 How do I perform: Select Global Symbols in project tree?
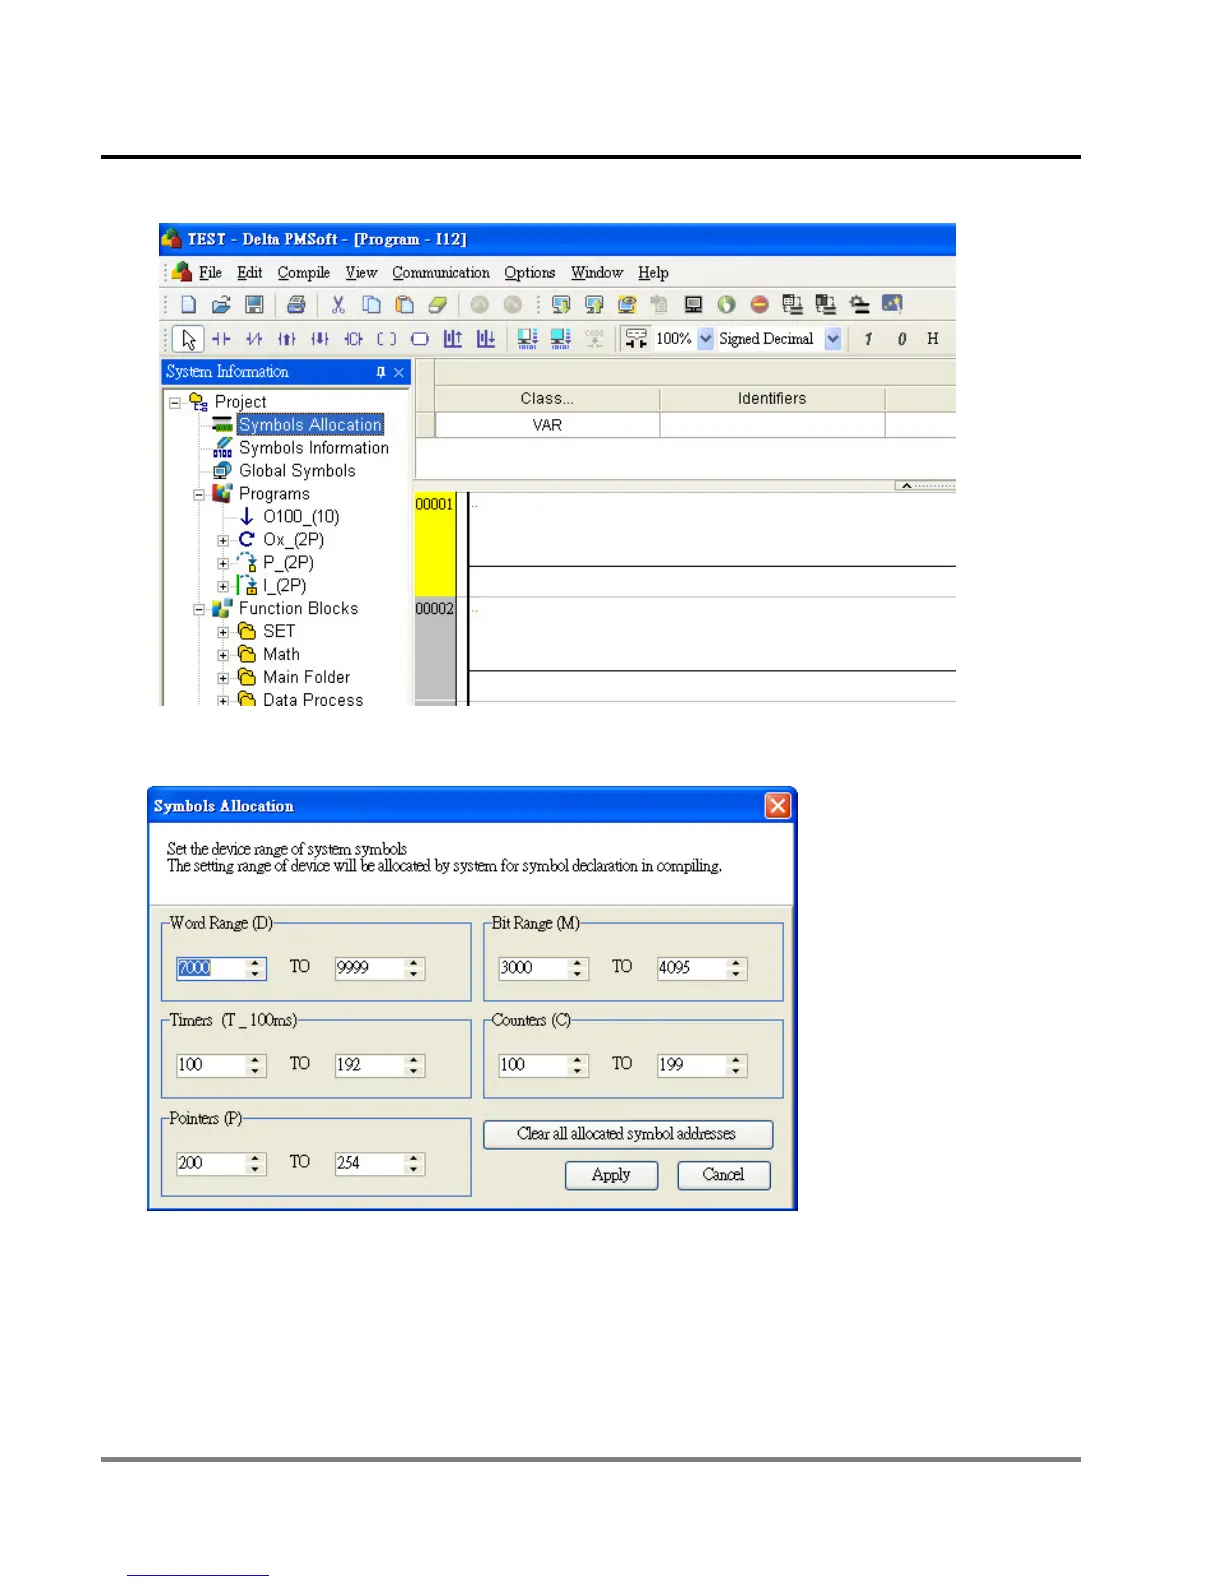[x=297, y=471]
